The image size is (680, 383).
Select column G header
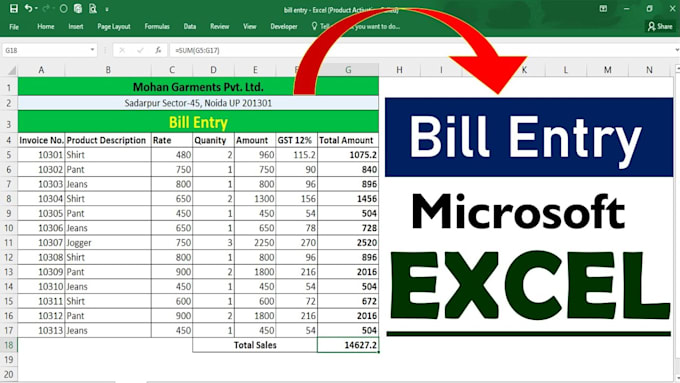348,70
